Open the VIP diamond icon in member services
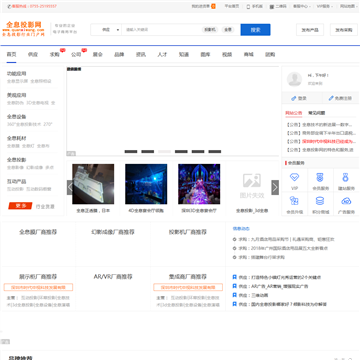This screenshot has height=360, width=360. tap(294, 177)
